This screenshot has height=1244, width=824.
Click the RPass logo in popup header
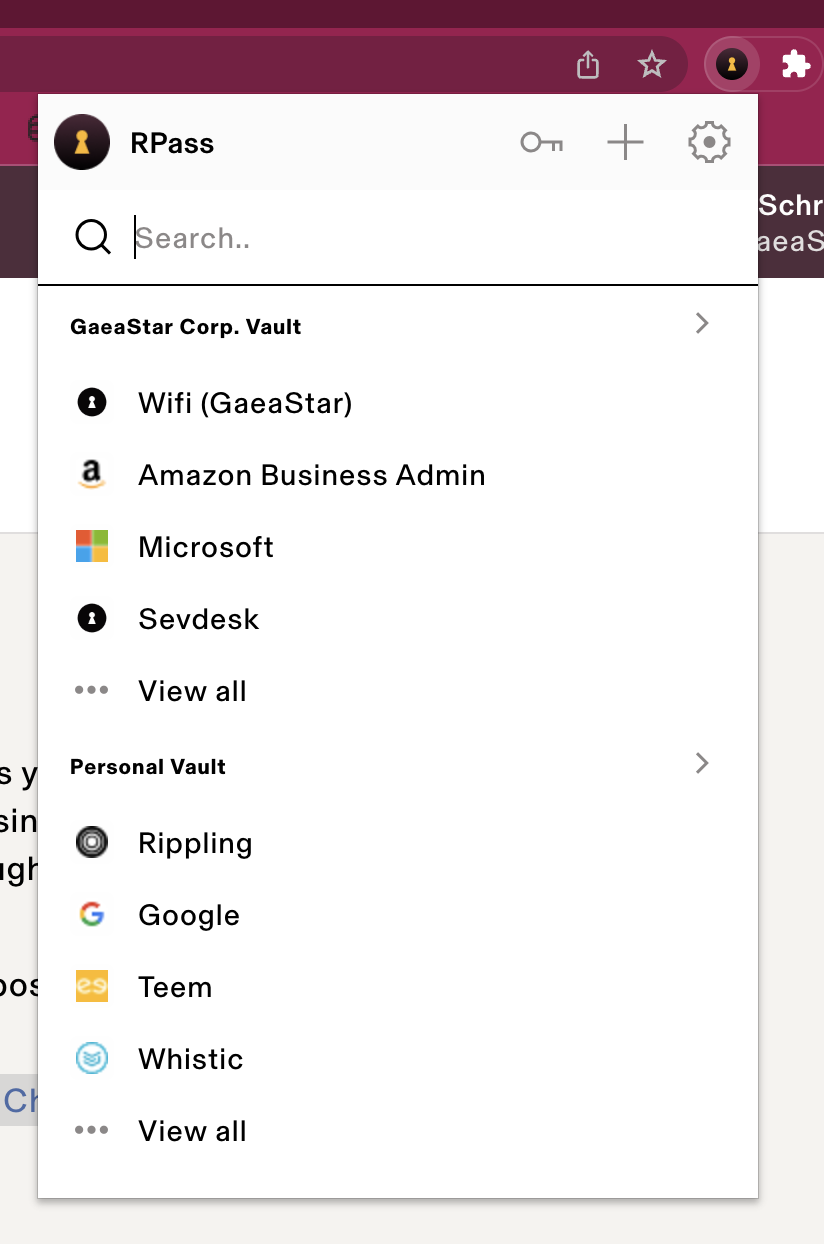pyautogui.click(x=82, y=143)
